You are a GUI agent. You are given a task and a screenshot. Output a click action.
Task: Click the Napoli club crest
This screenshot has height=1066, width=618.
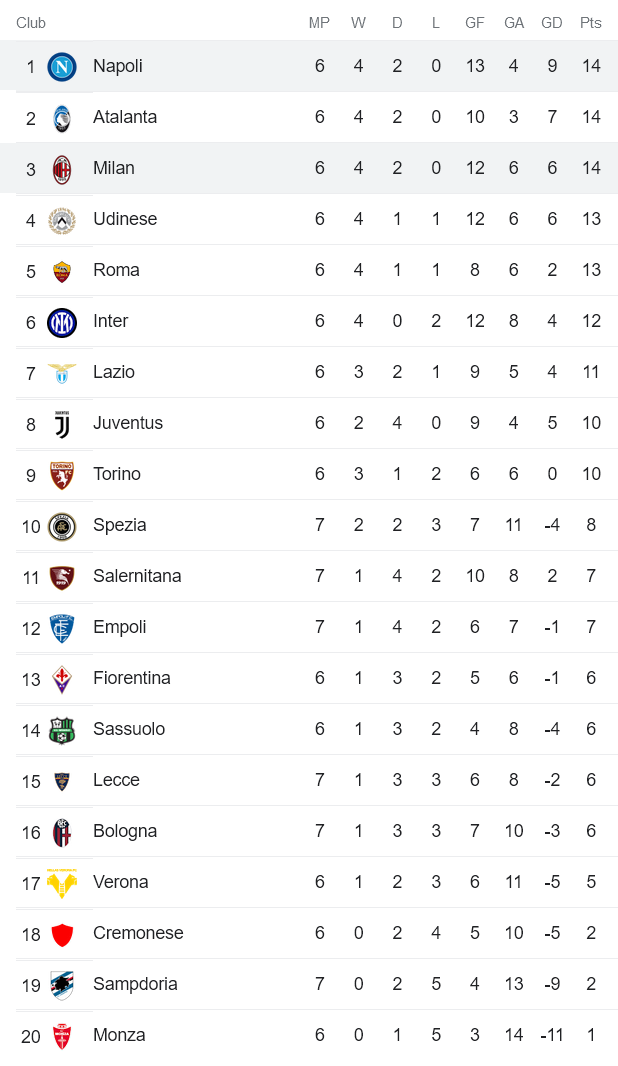point(62,67)
